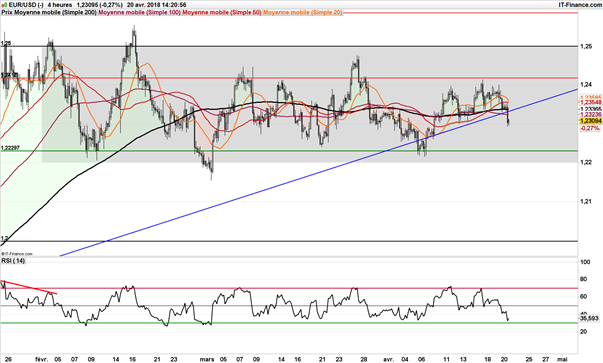
Task: Click the "avr." label on date axis
Action: [x=389, y=360]
